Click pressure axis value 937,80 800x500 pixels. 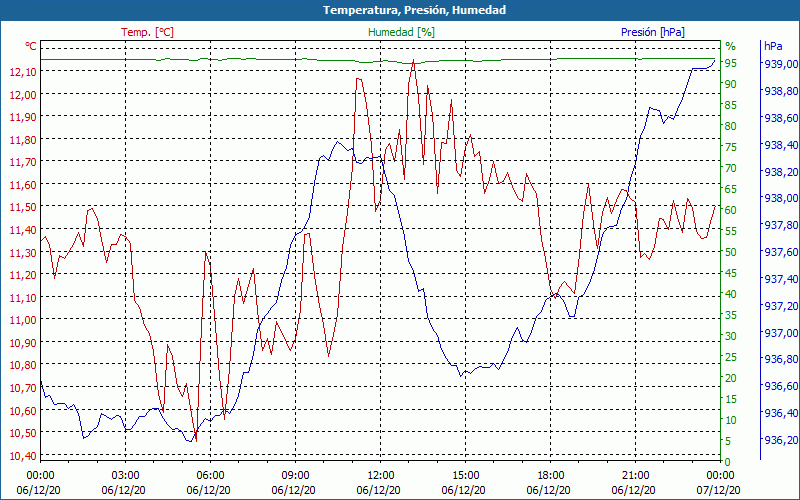pyautogui.click(x=779, y=225)
